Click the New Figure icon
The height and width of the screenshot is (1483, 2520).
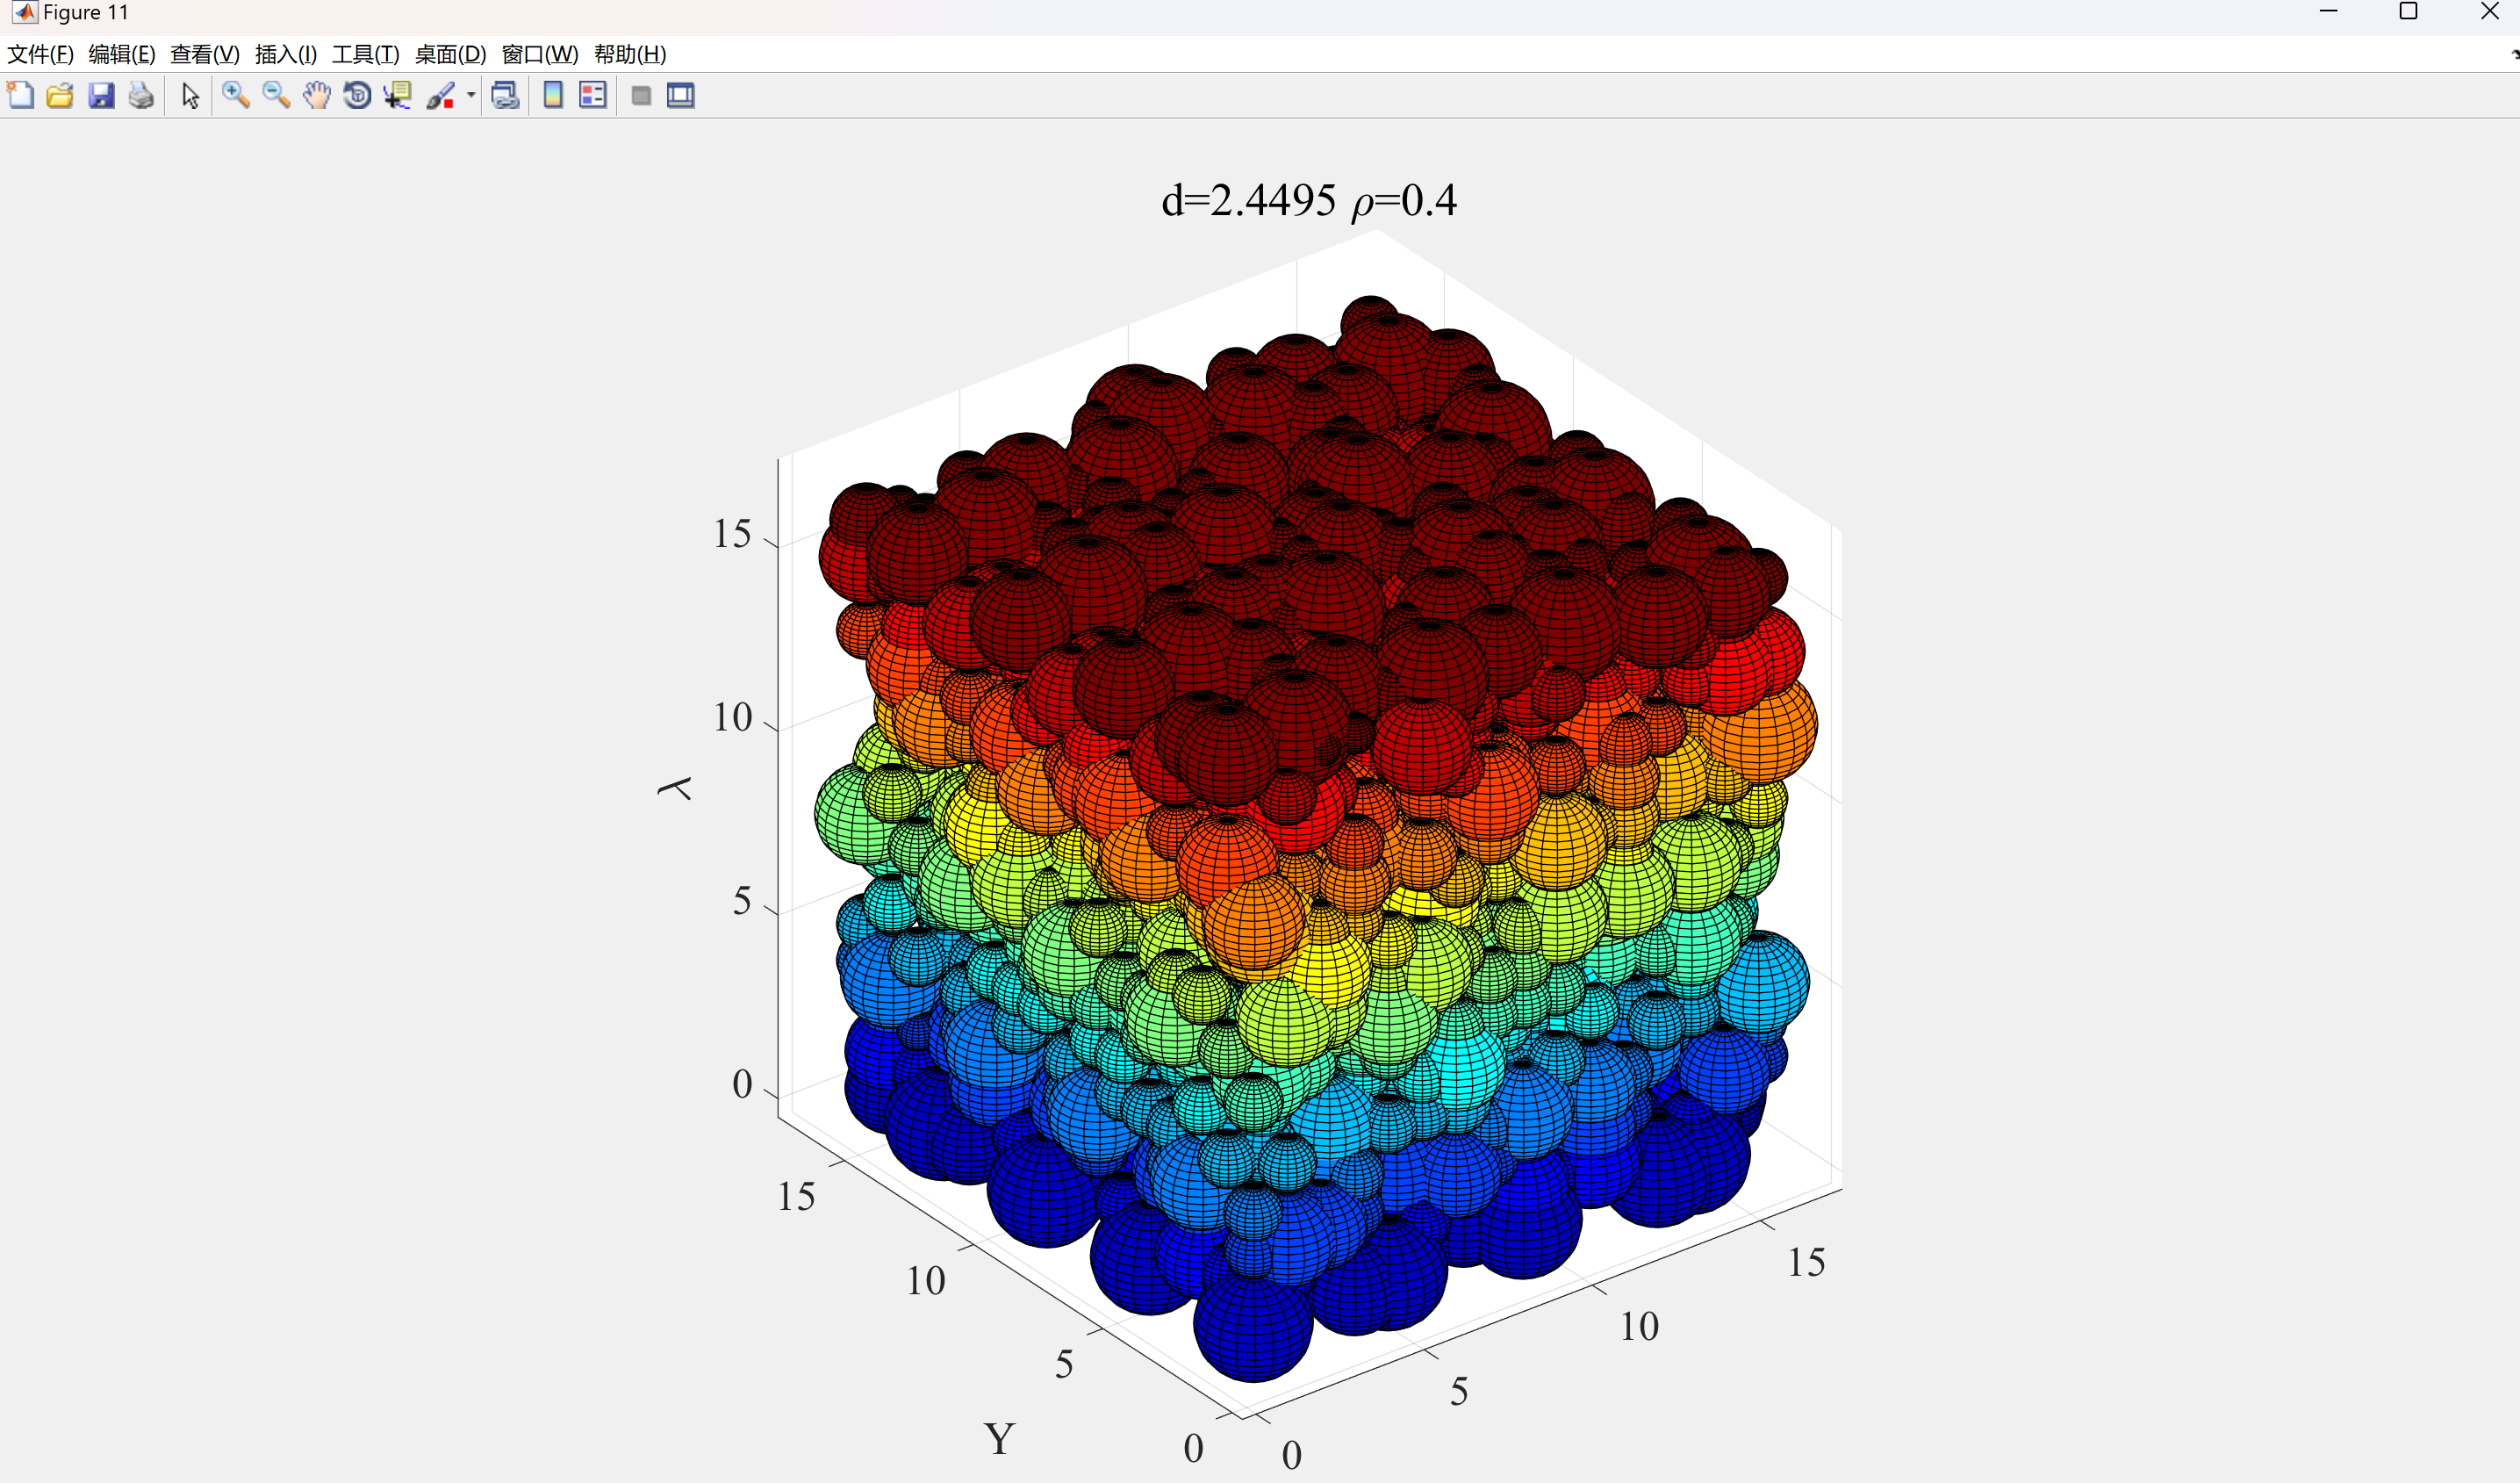tap(21, 96)
